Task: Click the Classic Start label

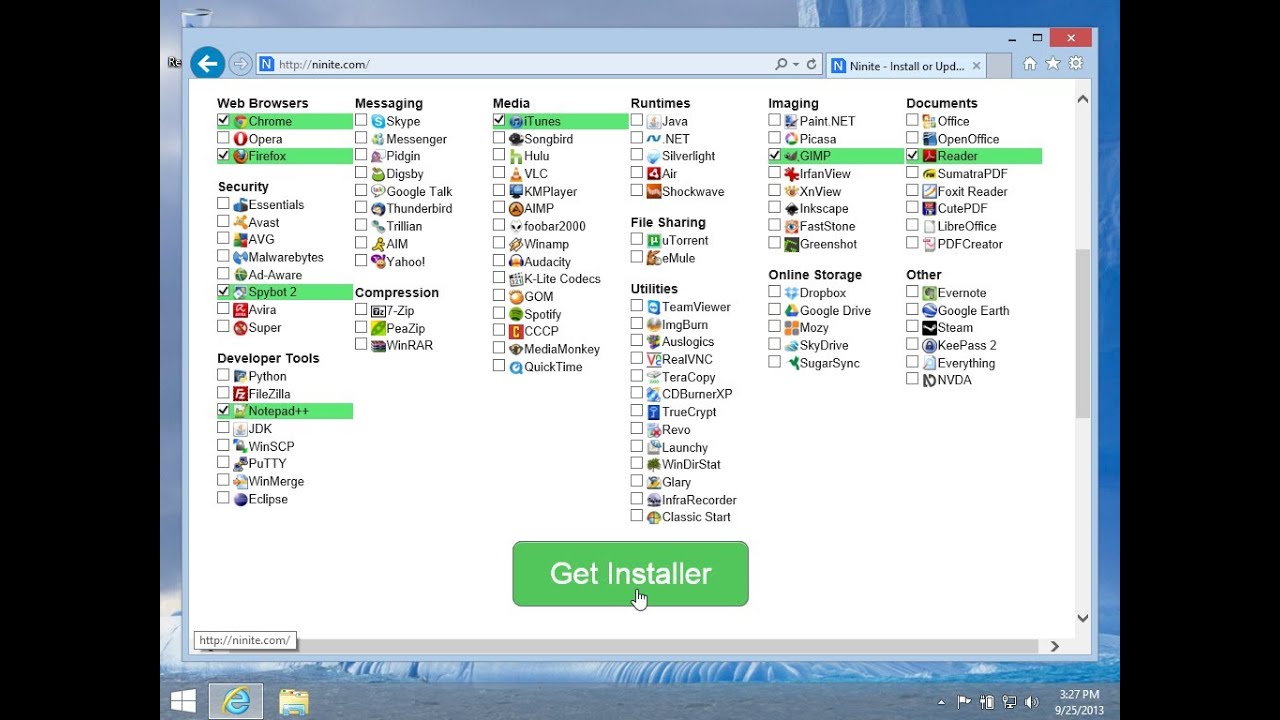Action: tap(696, 517)
